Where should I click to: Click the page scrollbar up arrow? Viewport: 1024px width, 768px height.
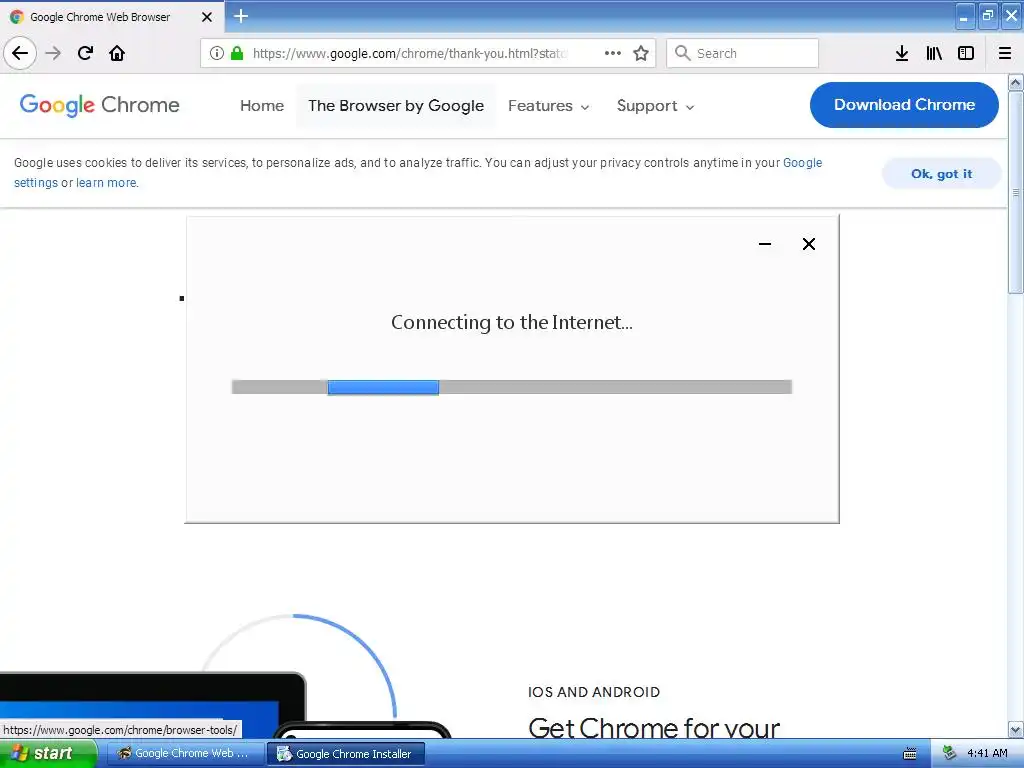(x=1016, y=82)
